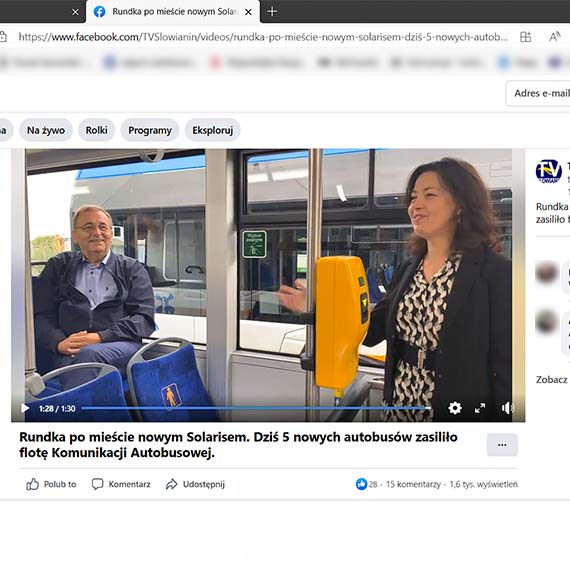570x570 pixels.
Task: Share the video with Udostępnij
Action: [195, 484]
